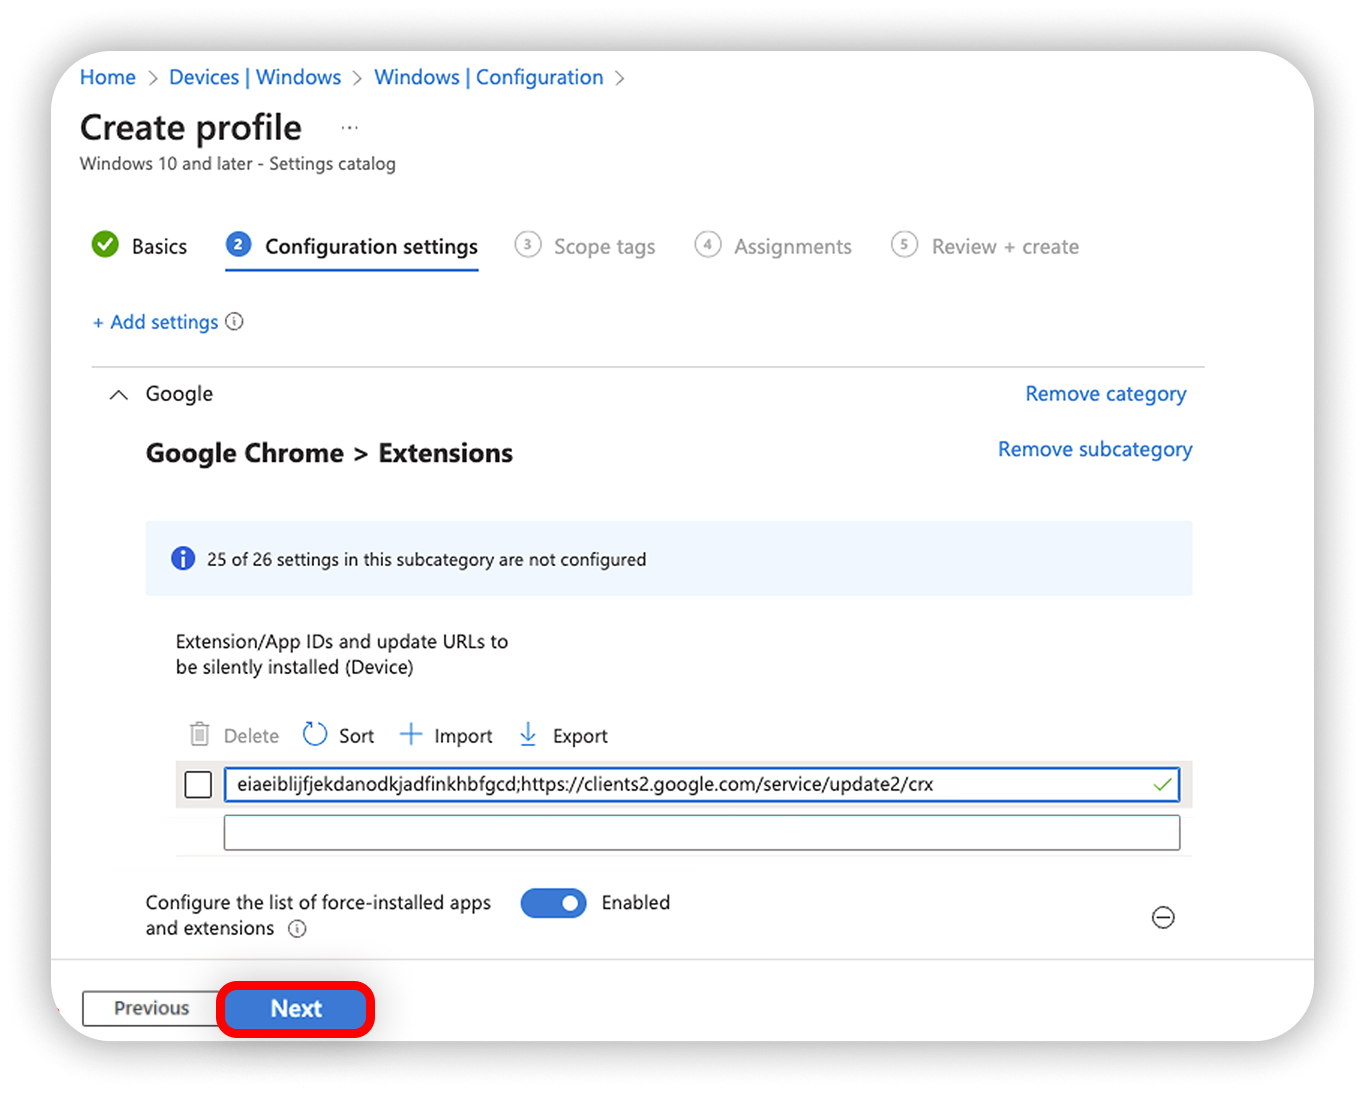Screen dimensions: 1365x1093
Task: Click the green validation check in the extension field
Action: (x=1162, y=784)
